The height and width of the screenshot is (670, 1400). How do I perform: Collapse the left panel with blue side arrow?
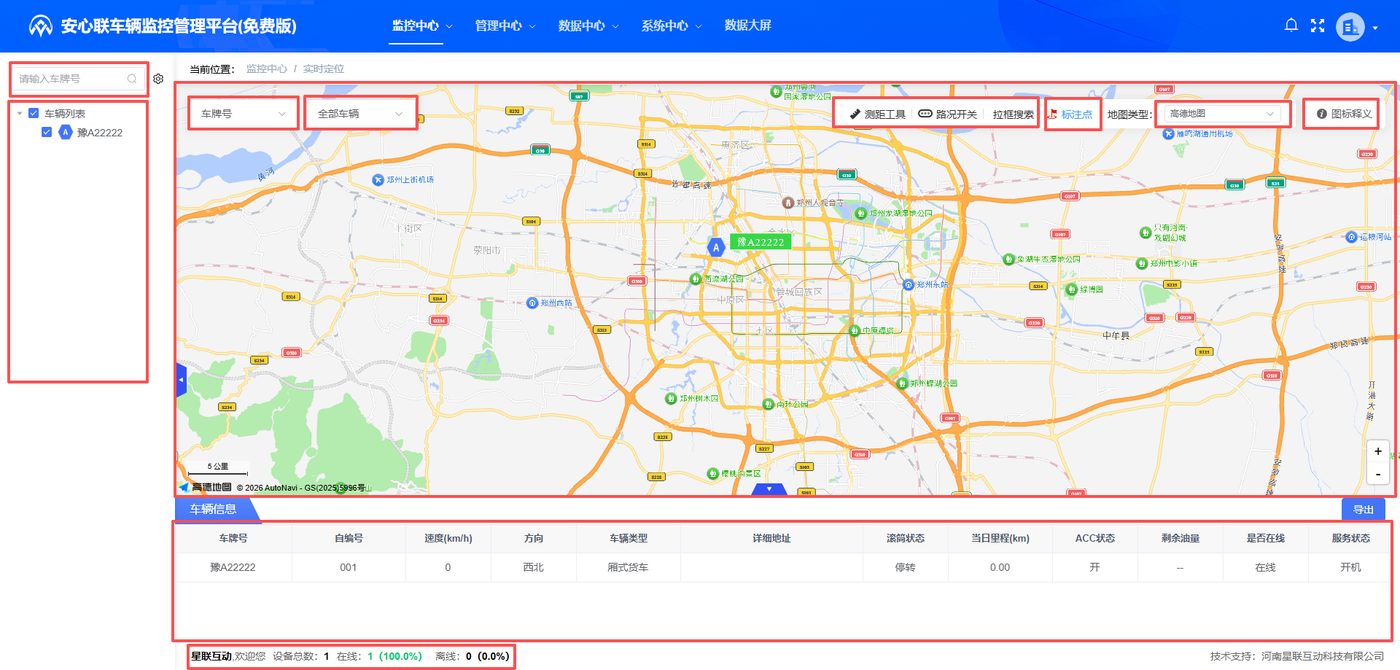click(x=181, y=381)
